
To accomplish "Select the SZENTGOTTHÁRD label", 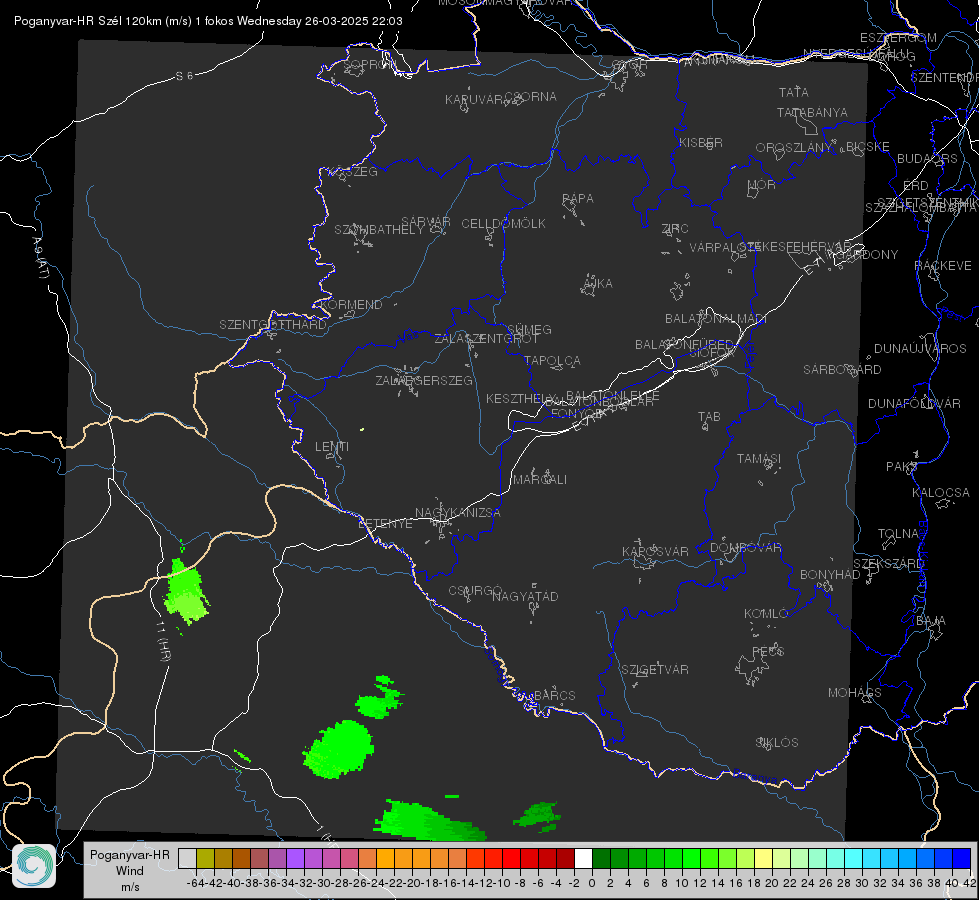I will [x=273, y=325].
